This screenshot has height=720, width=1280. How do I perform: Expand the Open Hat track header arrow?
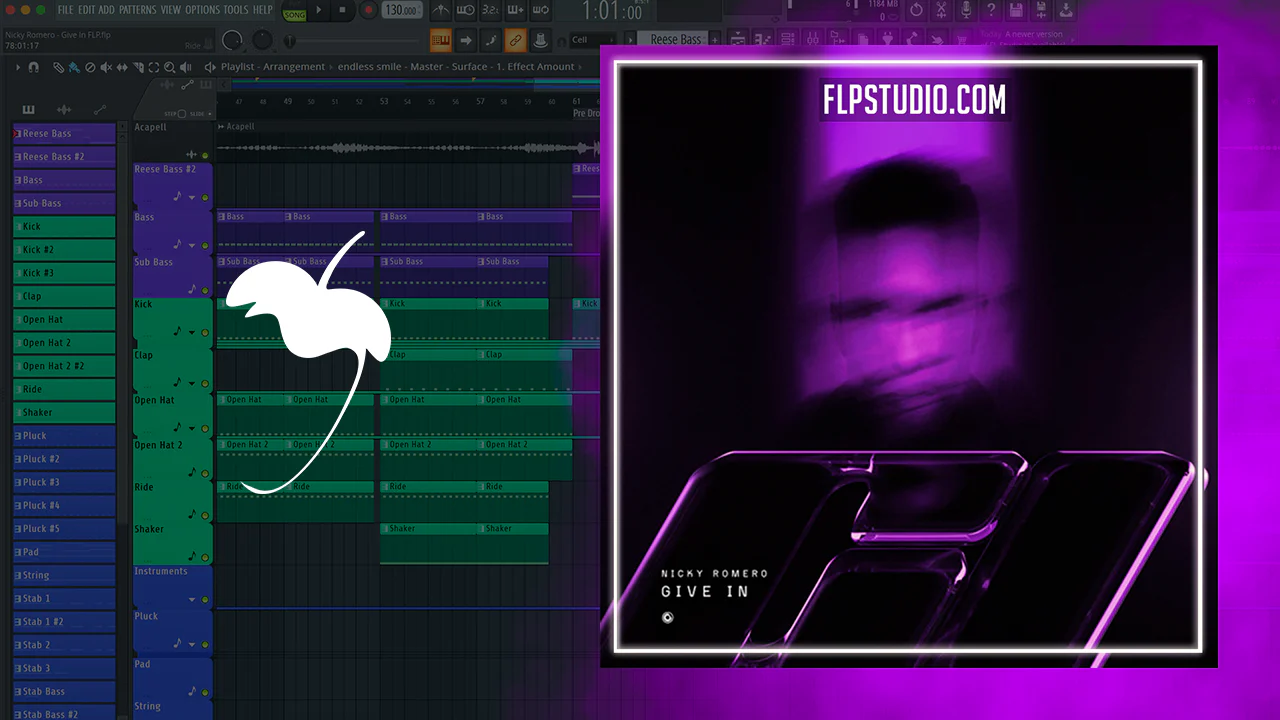(191, 428)
